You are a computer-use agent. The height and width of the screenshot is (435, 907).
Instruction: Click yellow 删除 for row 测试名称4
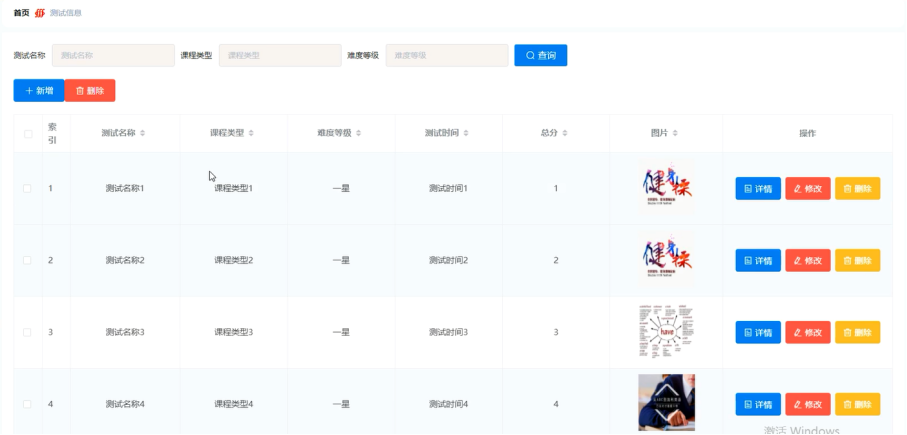click(x=857, y=404)
